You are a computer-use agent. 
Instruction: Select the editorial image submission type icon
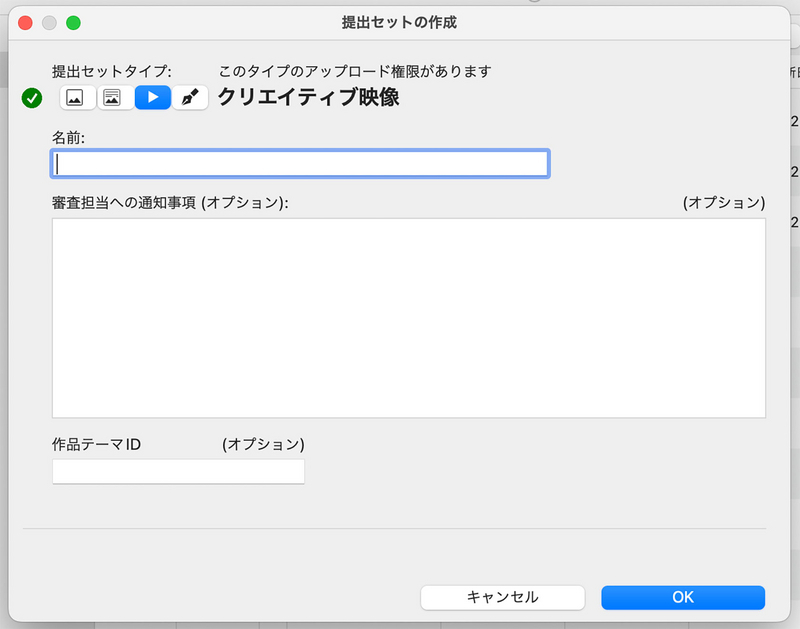[x=115, y=97]
